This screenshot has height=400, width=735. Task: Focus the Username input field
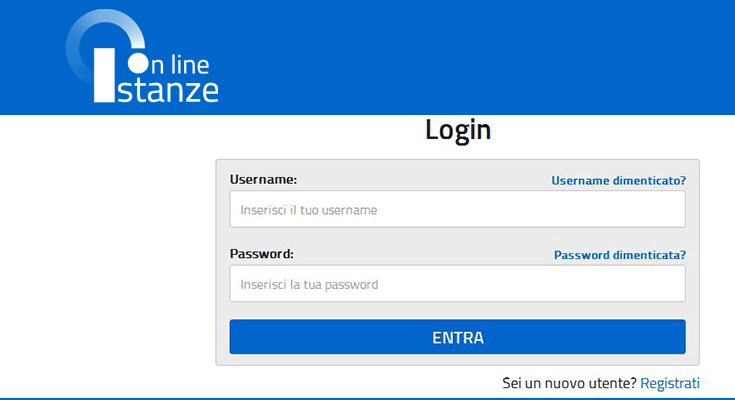457,210
